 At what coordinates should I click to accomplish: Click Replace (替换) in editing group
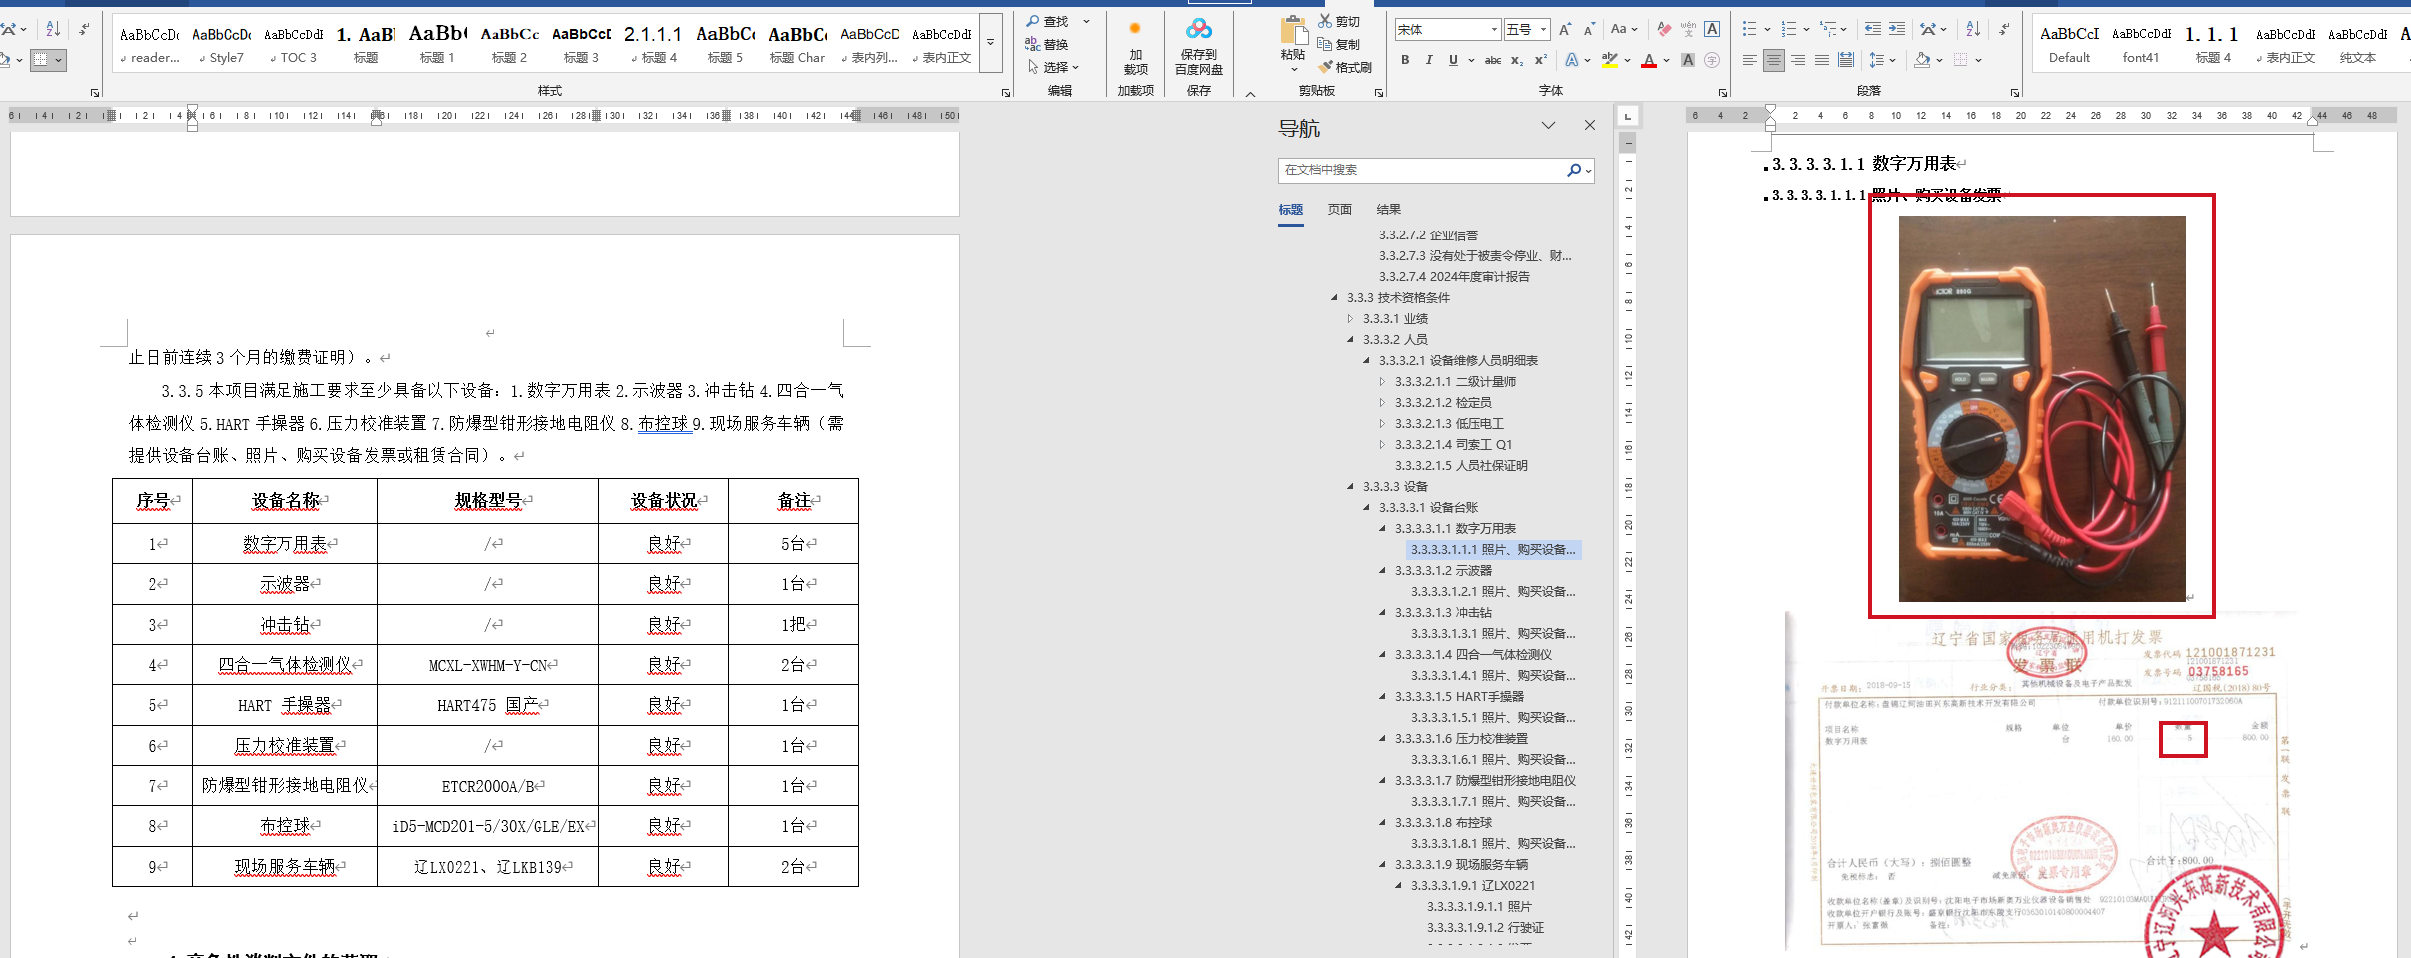[1047, 45]
